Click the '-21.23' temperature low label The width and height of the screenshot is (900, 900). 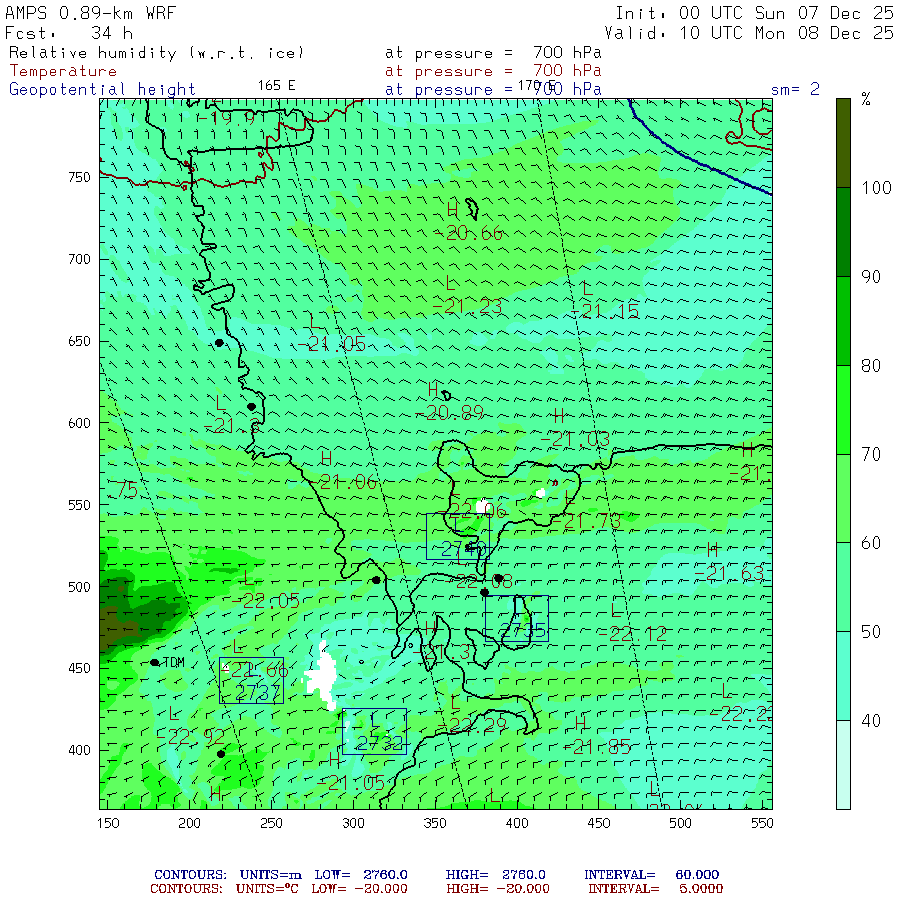[467, 307]
